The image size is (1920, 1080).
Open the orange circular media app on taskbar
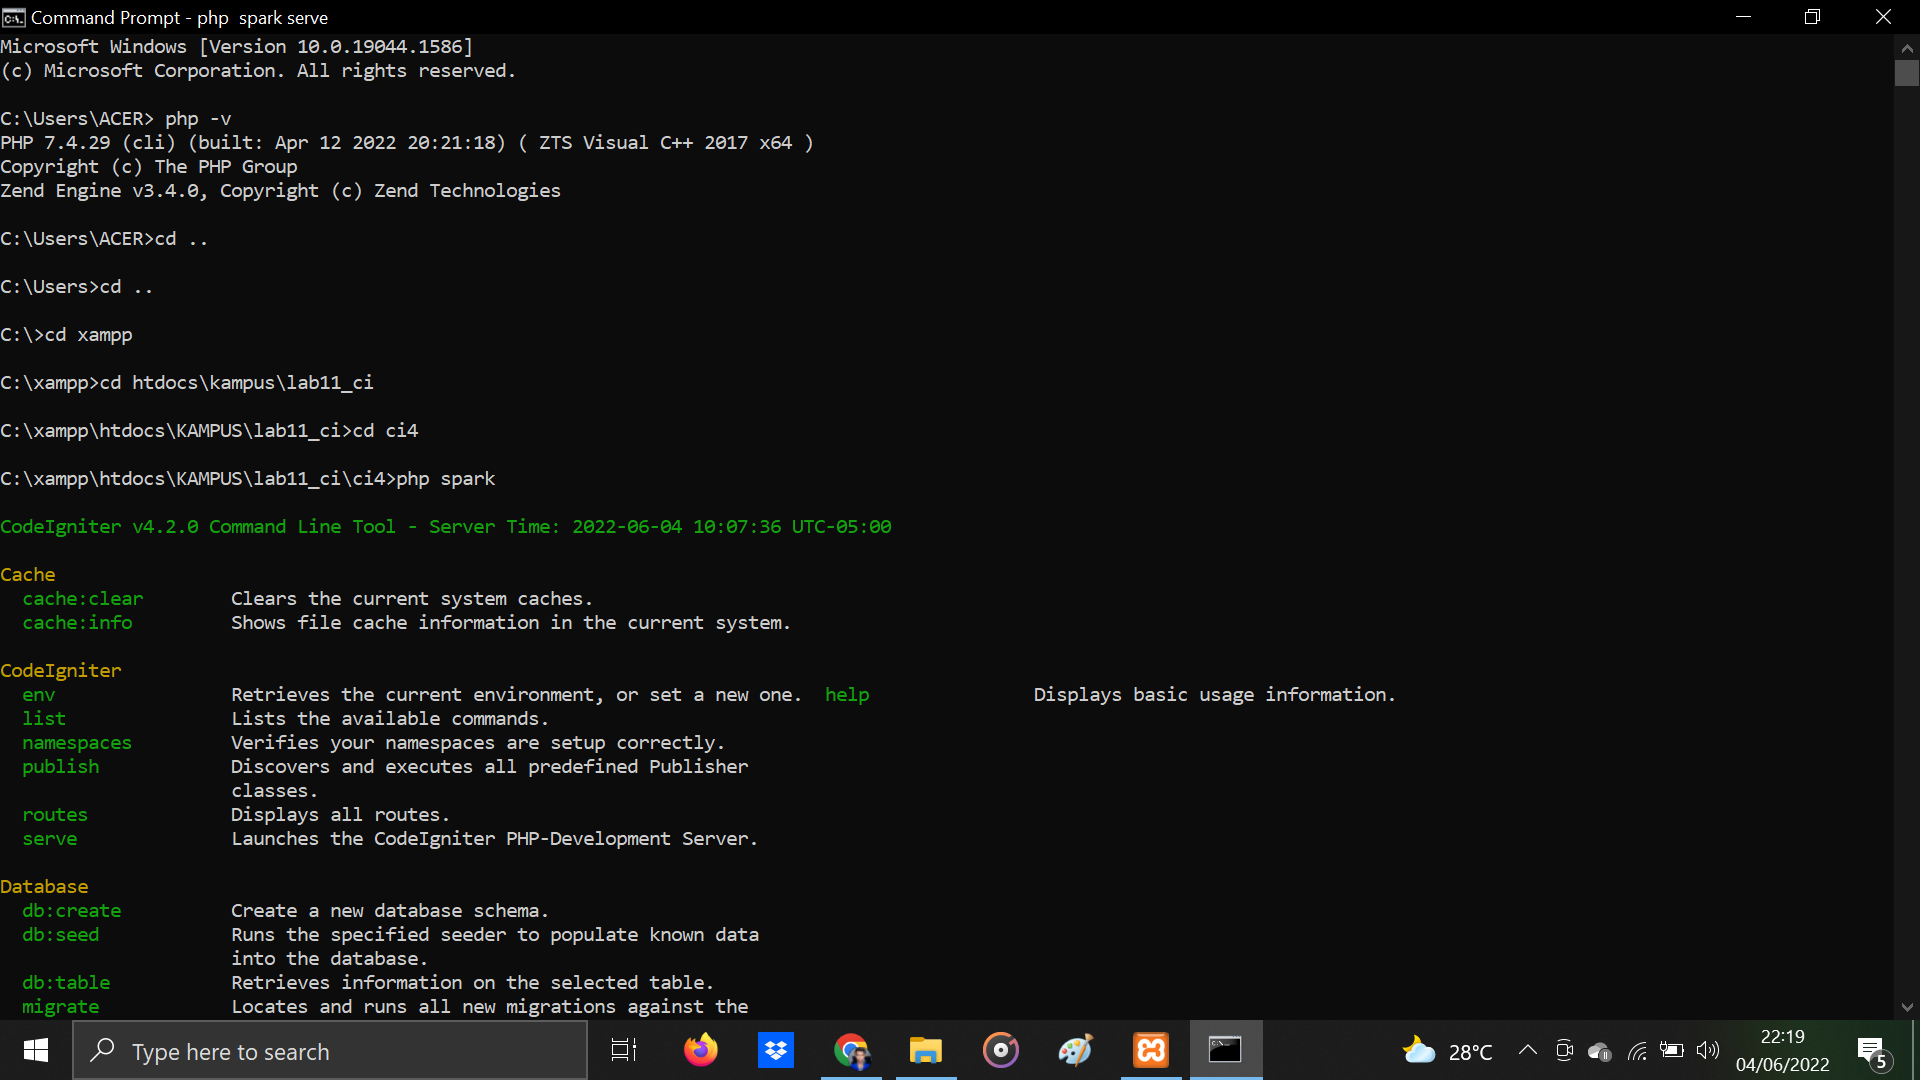[x=1001, y=1050]
